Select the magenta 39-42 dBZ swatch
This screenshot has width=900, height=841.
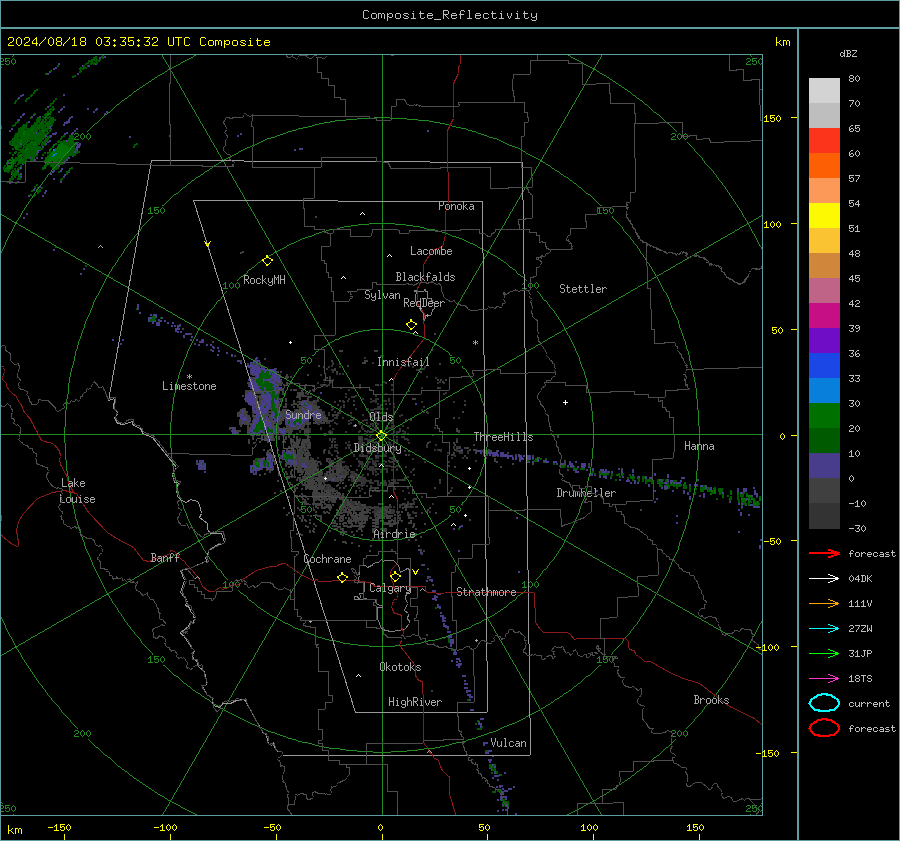click(x=824, y=316)
